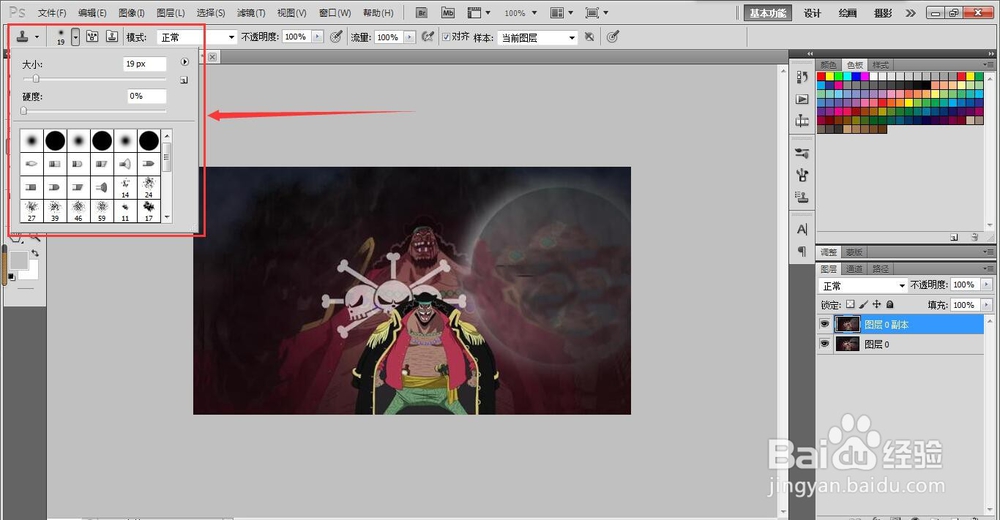The width and height of the screenshot is (1000, 520).
Task: Choose the brush preset labeled 17
Action: click(149, 211)
